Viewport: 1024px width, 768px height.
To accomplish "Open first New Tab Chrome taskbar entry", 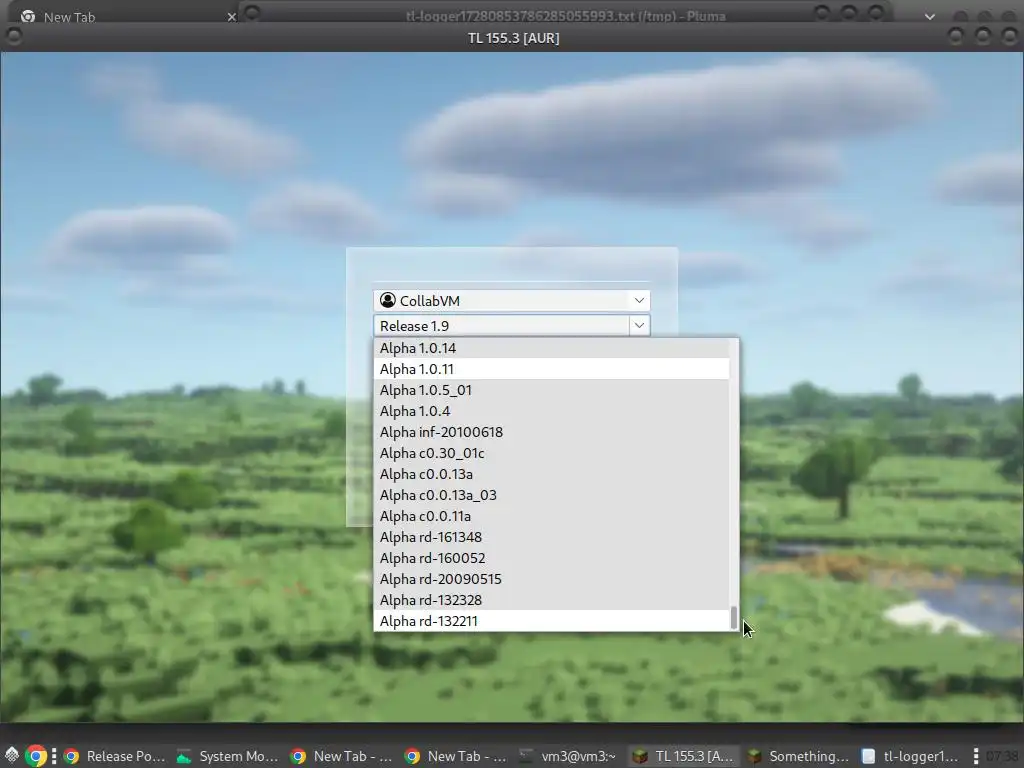I will tap(342, 756).
